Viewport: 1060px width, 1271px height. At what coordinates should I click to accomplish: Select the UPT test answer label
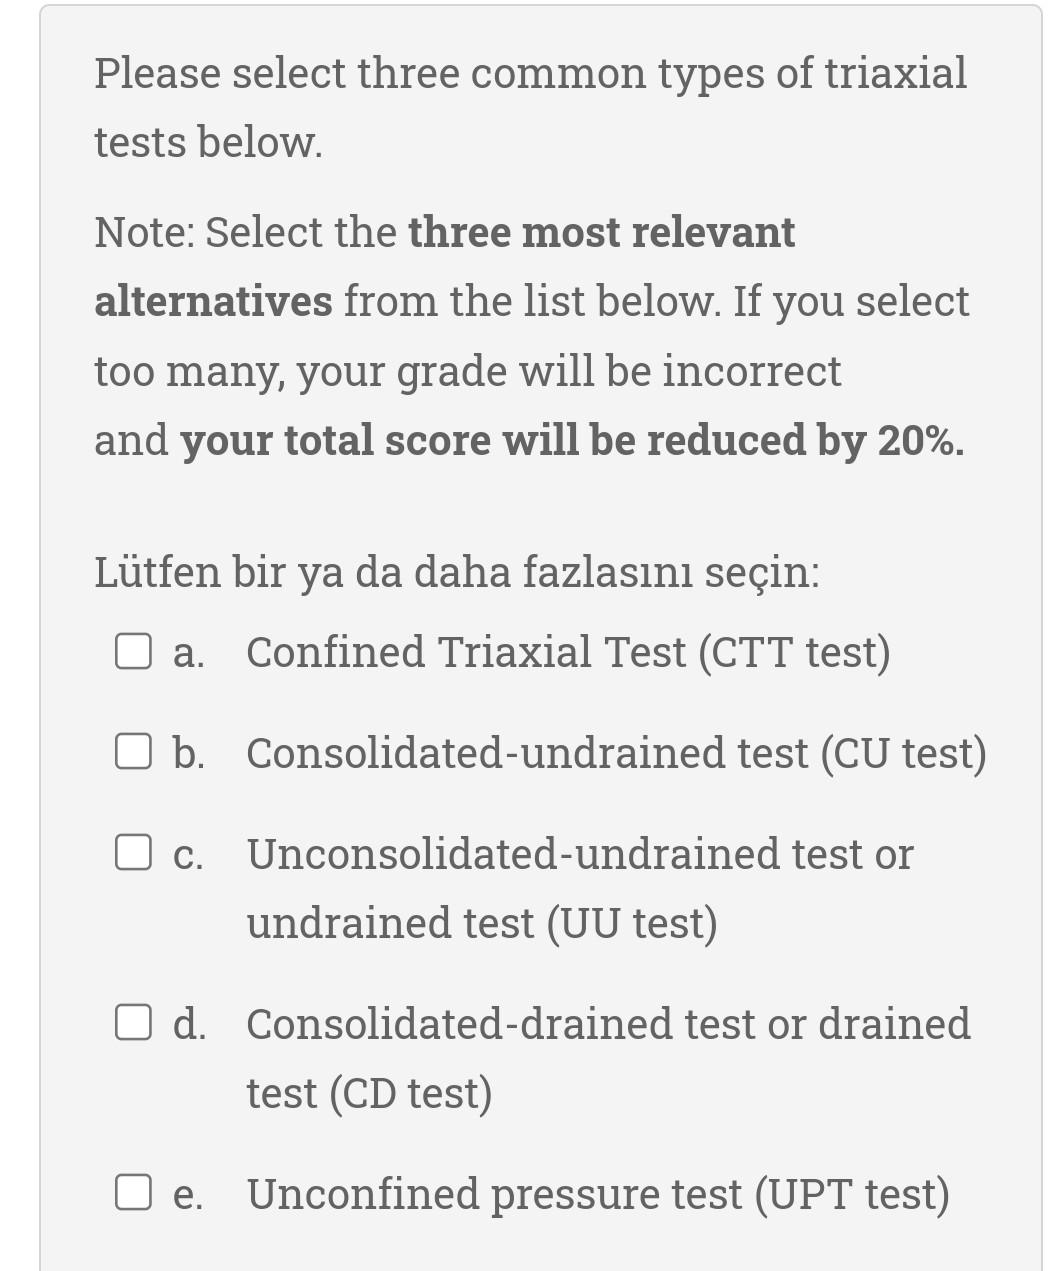(598, 1193)
